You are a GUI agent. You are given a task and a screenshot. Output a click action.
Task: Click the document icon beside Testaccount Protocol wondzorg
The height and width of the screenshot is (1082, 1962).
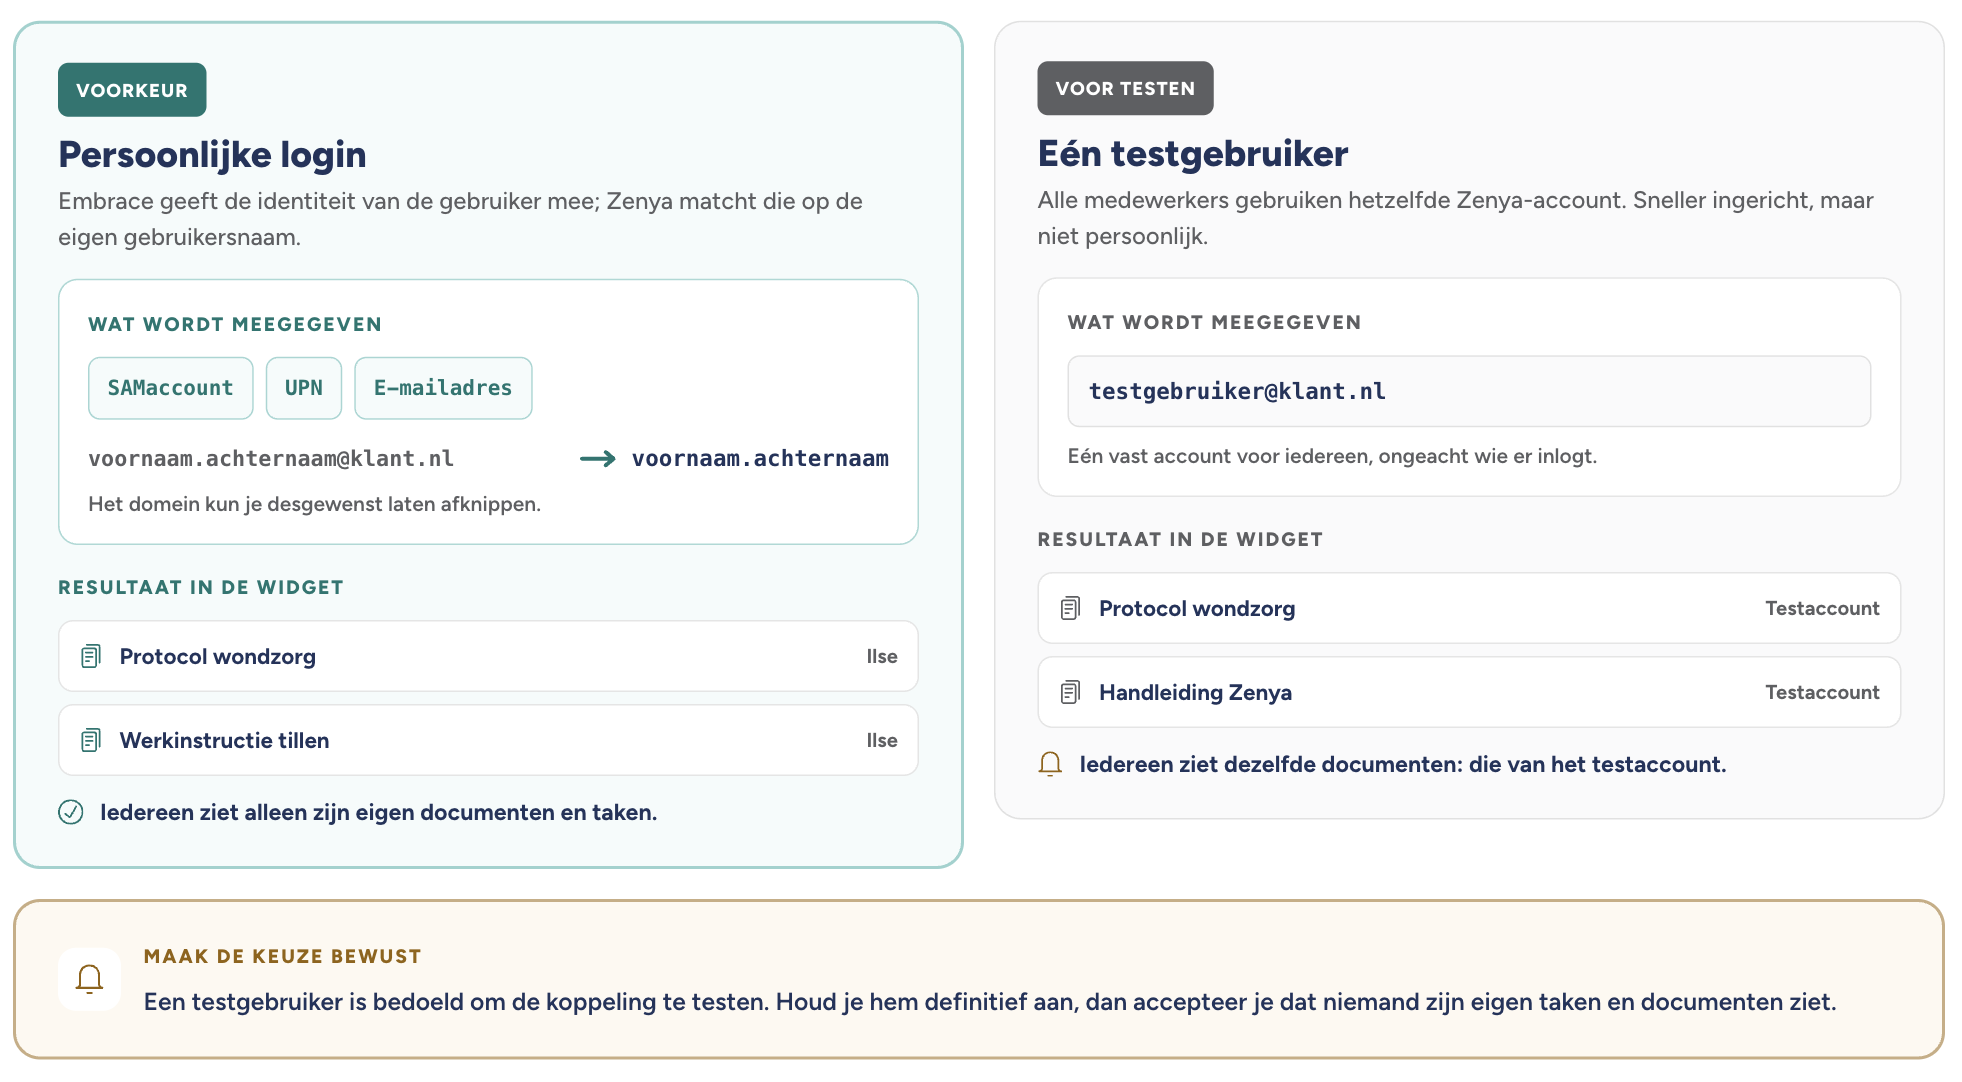(1070, 608)
